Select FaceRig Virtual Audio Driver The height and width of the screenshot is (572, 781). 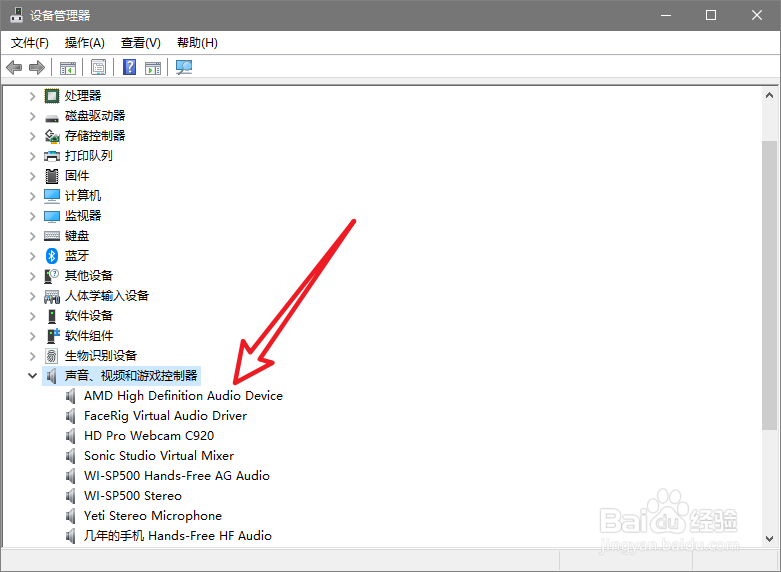point(165,416)
